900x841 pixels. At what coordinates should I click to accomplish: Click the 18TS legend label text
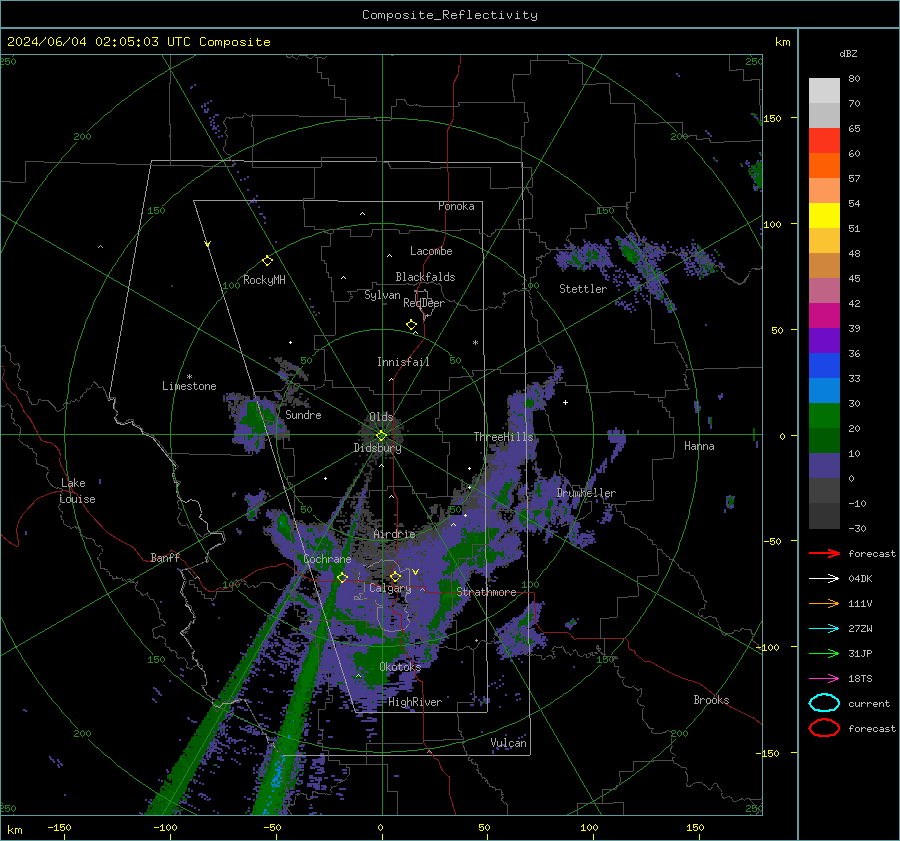click(x=860, y=679)
